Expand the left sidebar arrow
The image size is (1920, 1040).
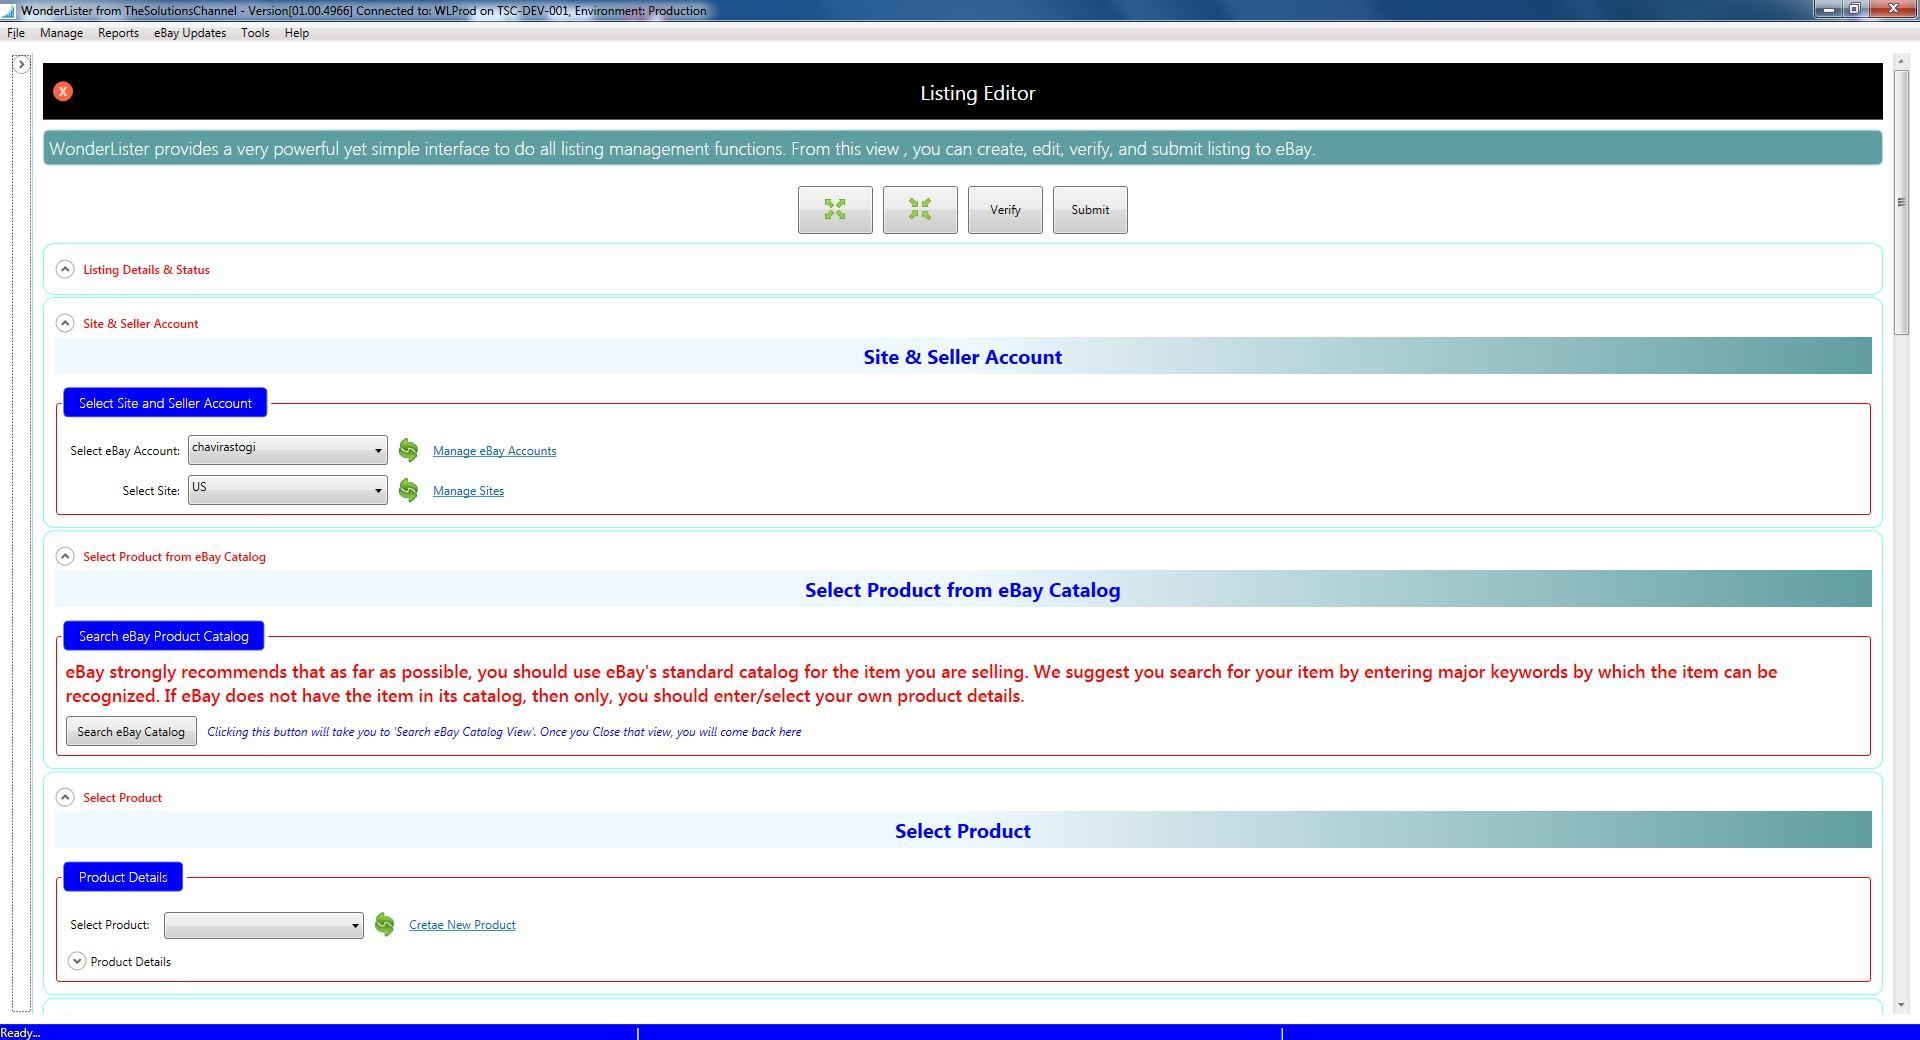click(21, 64)
